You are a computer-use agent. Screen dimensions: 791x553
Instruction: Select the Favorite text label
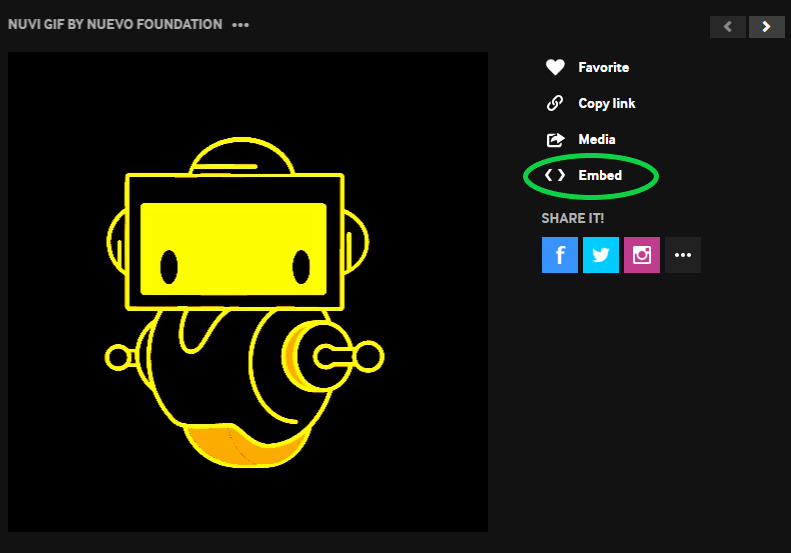point(603,67)
